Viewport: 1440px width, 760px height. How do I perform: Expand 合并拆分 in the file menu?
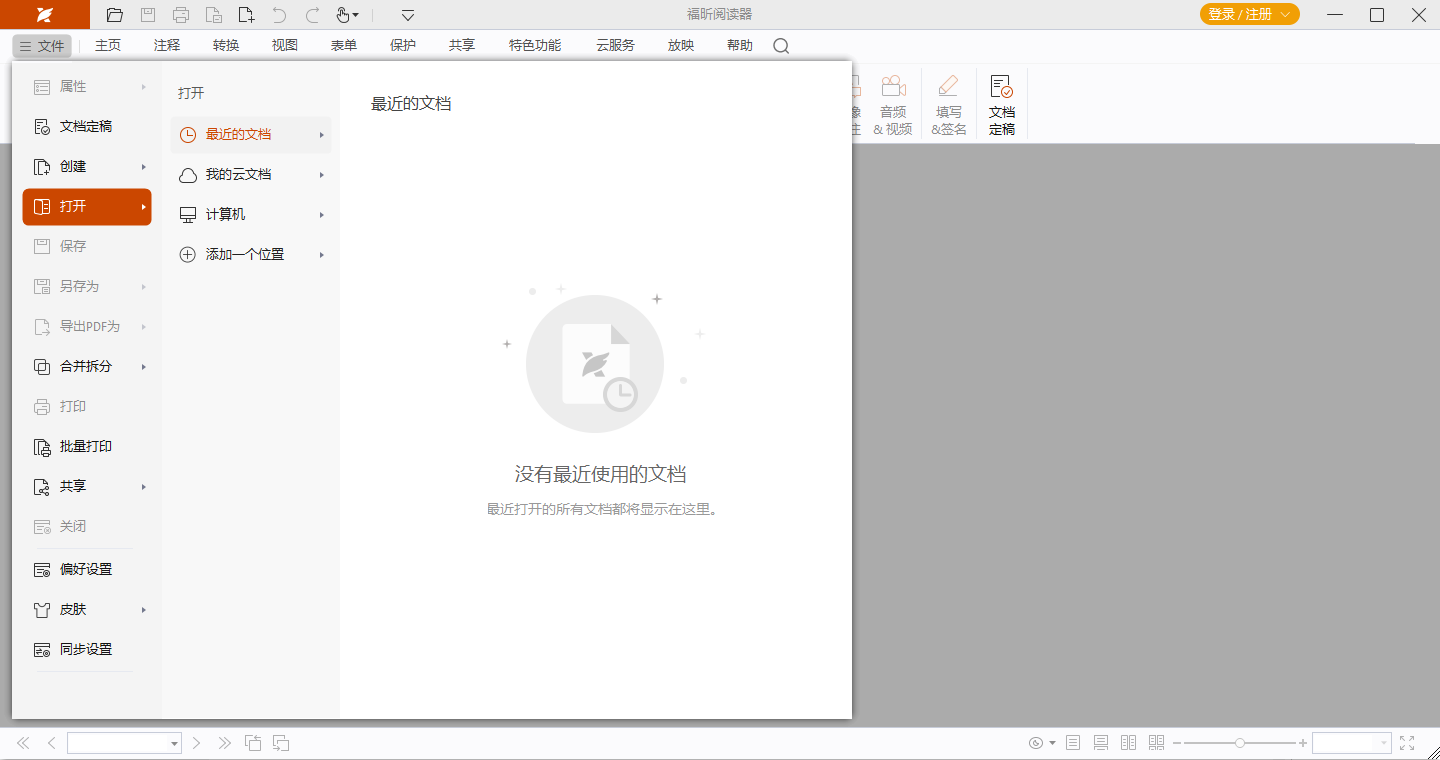click(87, 367)
